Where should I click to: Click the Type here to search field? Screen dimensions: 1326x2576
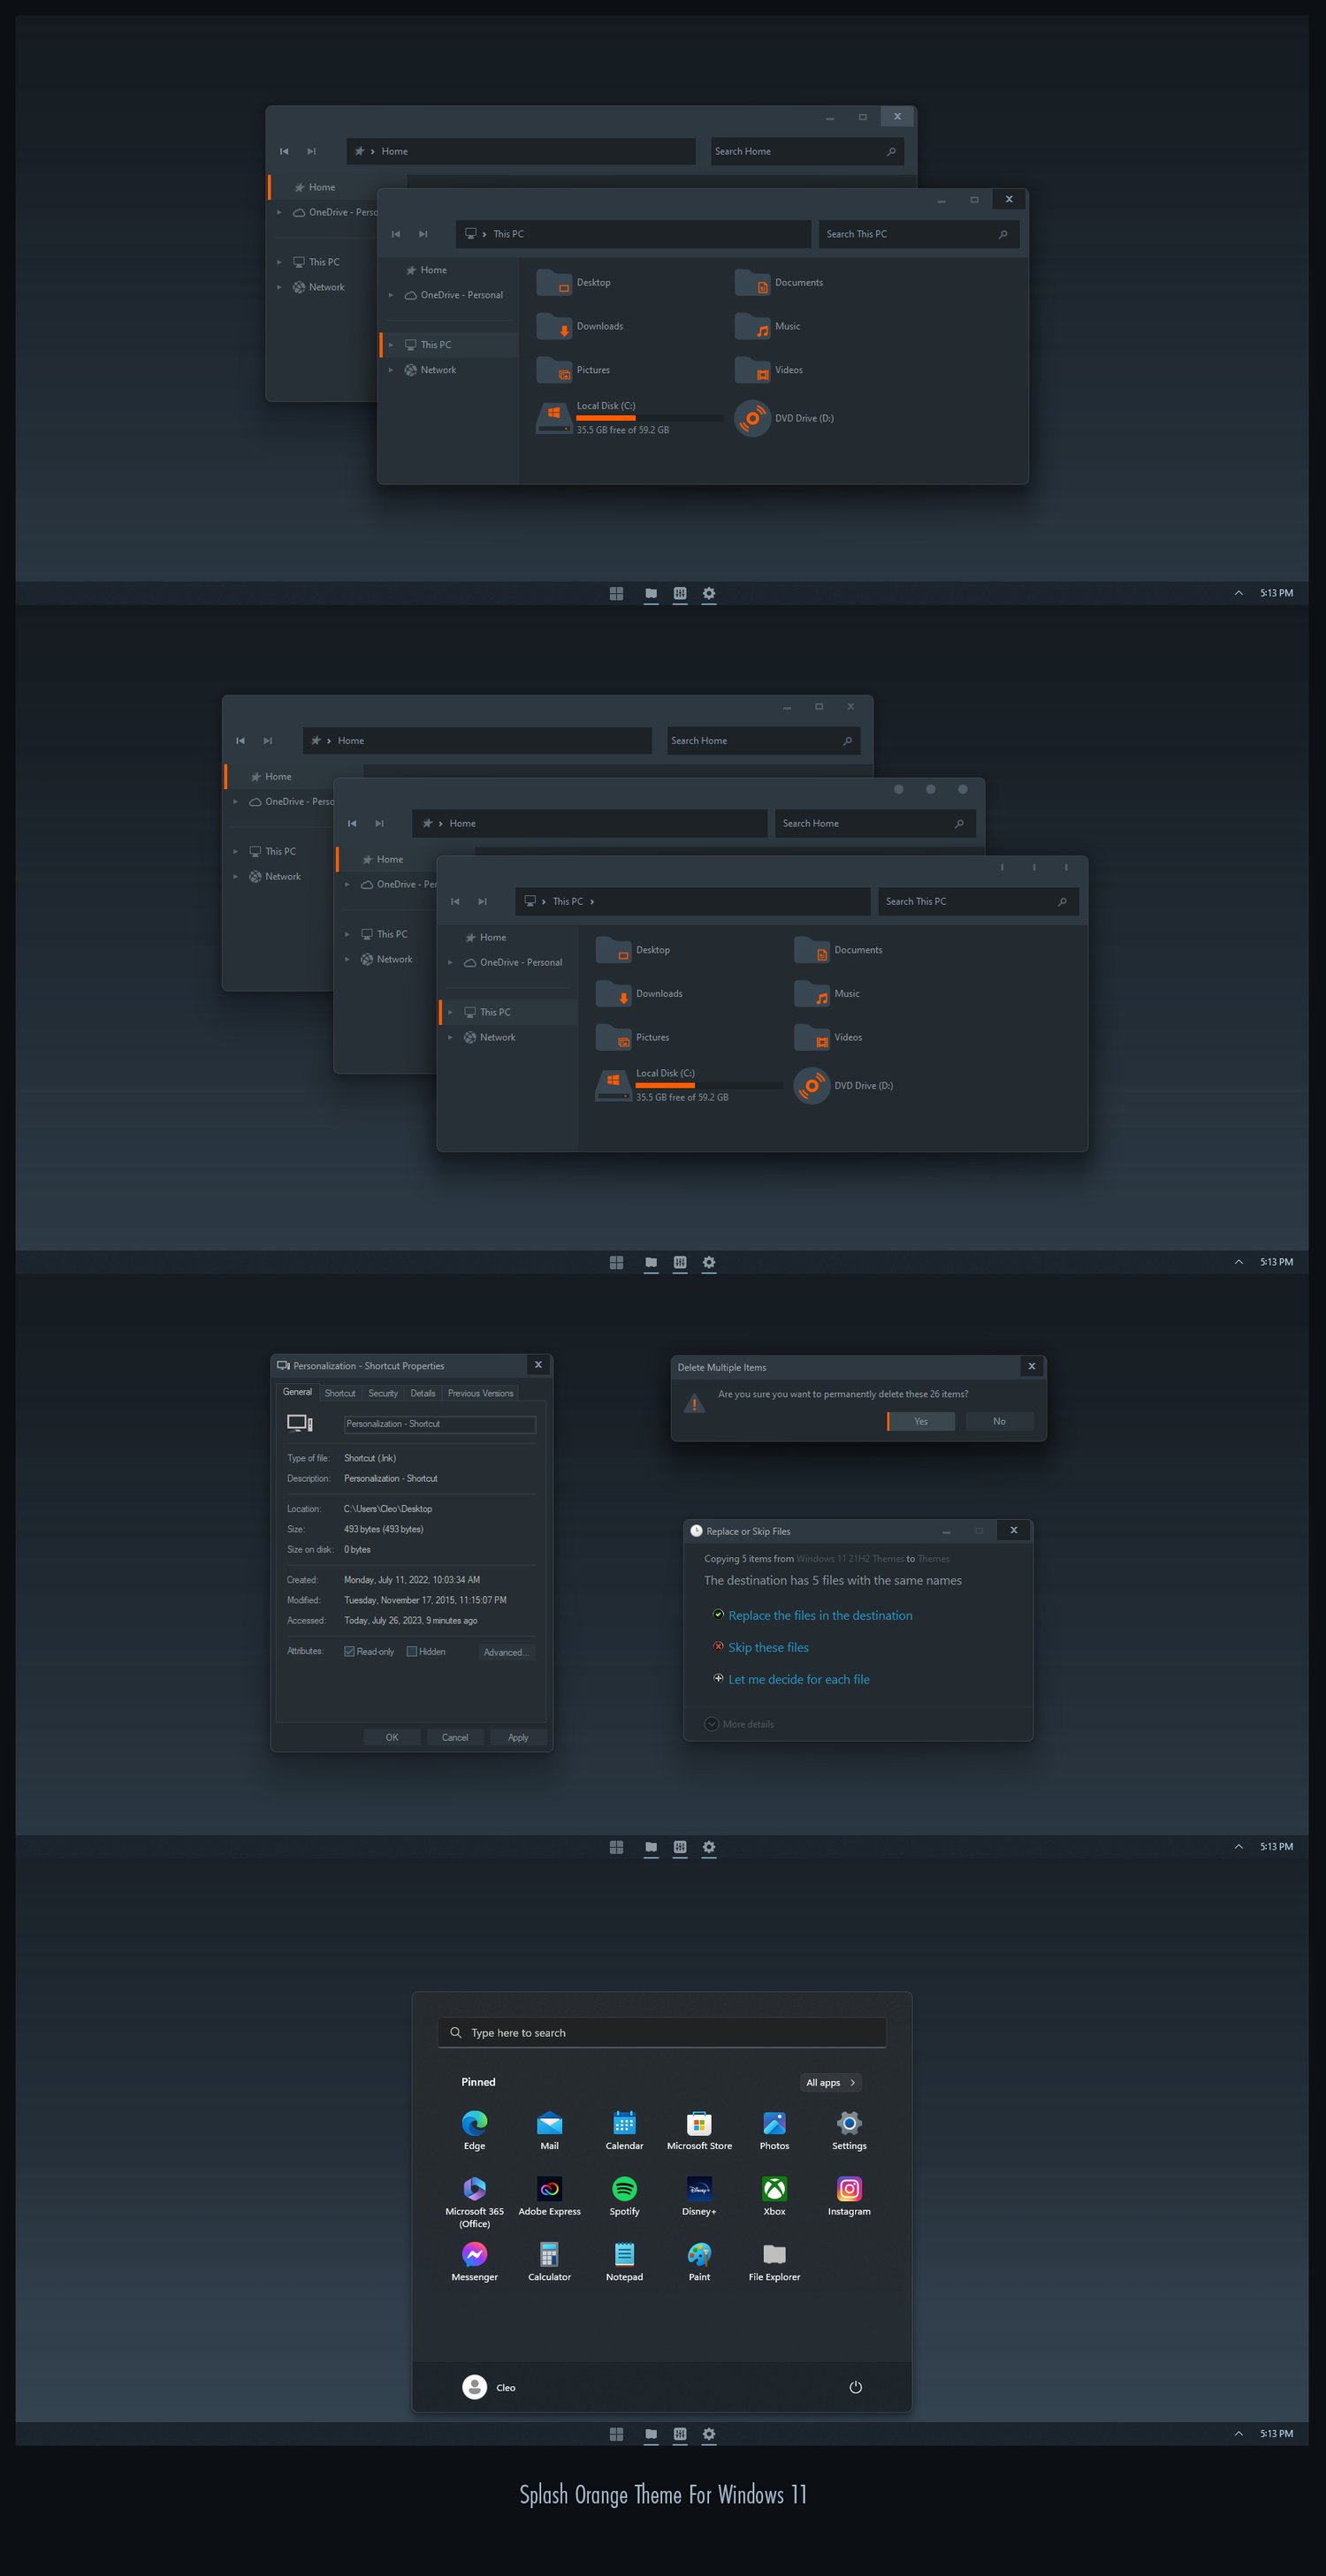[x=662, y=2032]
